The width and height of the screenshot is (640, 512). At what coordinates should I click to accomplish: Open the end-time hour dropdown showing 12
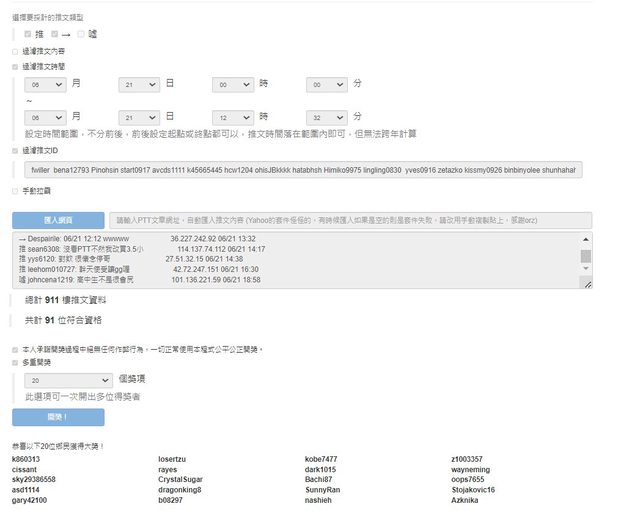coord(233,117)
